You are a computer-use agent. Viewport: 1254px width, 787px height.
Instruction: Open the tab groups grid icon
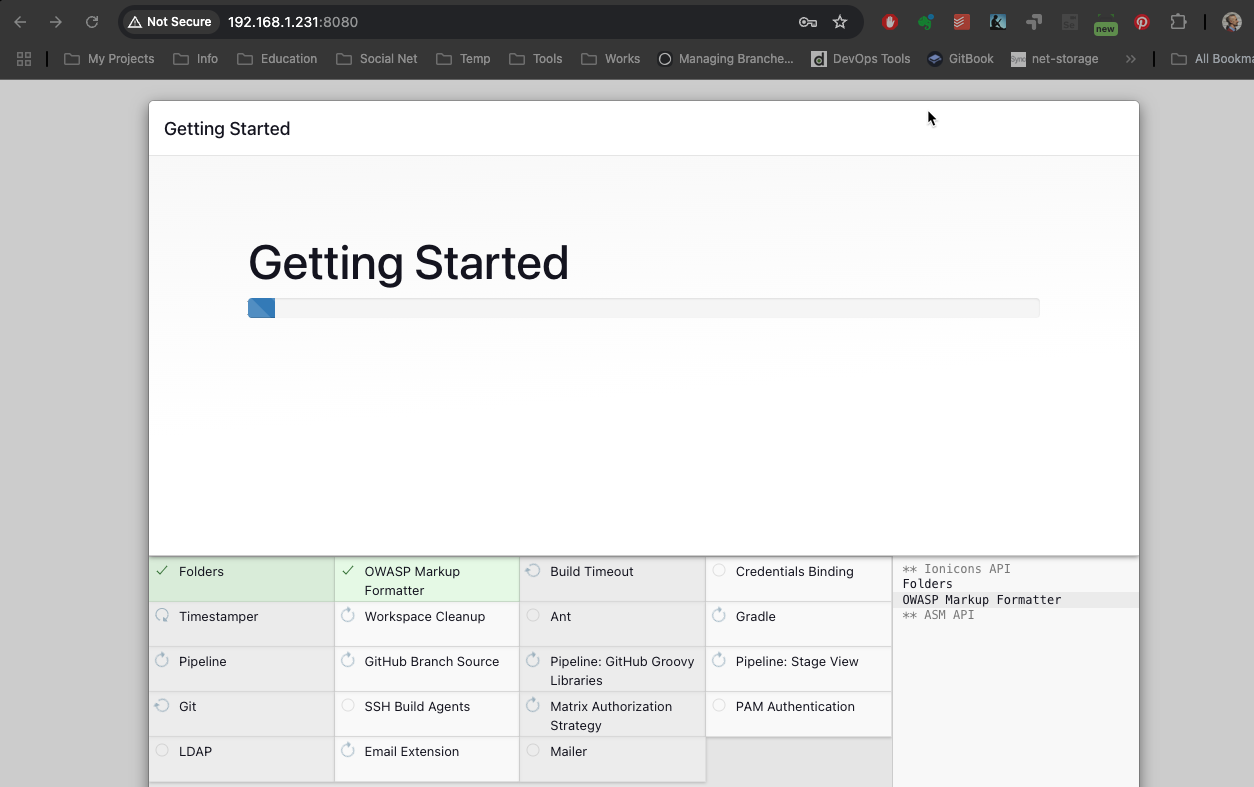(x=24, y=59)
